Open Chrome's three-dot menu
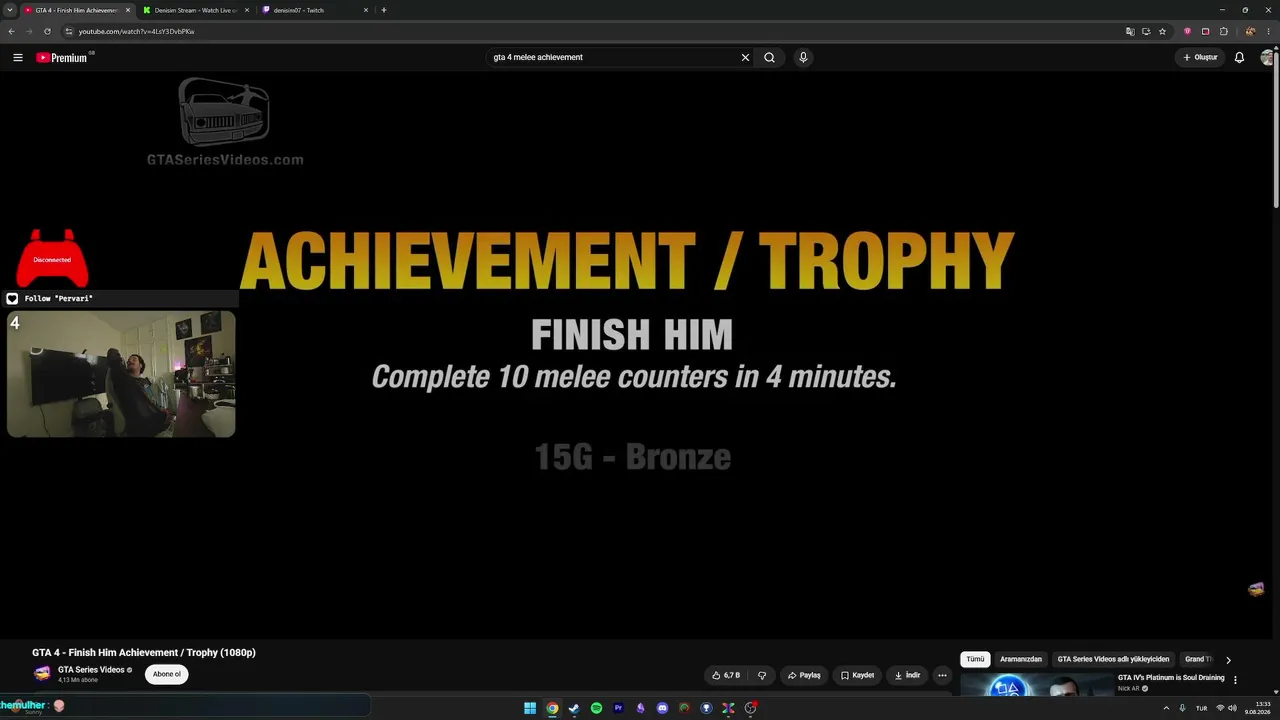 pyautogui.click(x=1269, y=31)
